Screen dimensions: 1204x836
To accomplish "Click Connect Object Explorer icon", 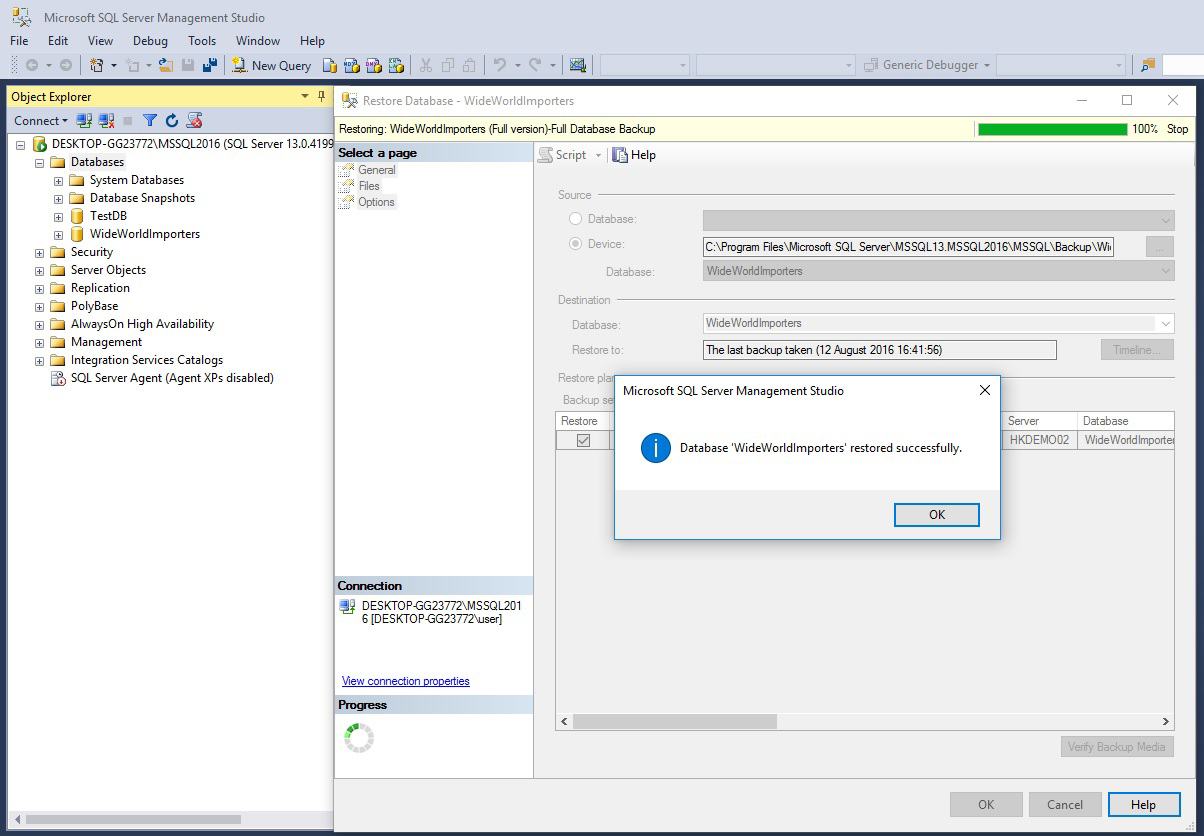I will 85,121.
